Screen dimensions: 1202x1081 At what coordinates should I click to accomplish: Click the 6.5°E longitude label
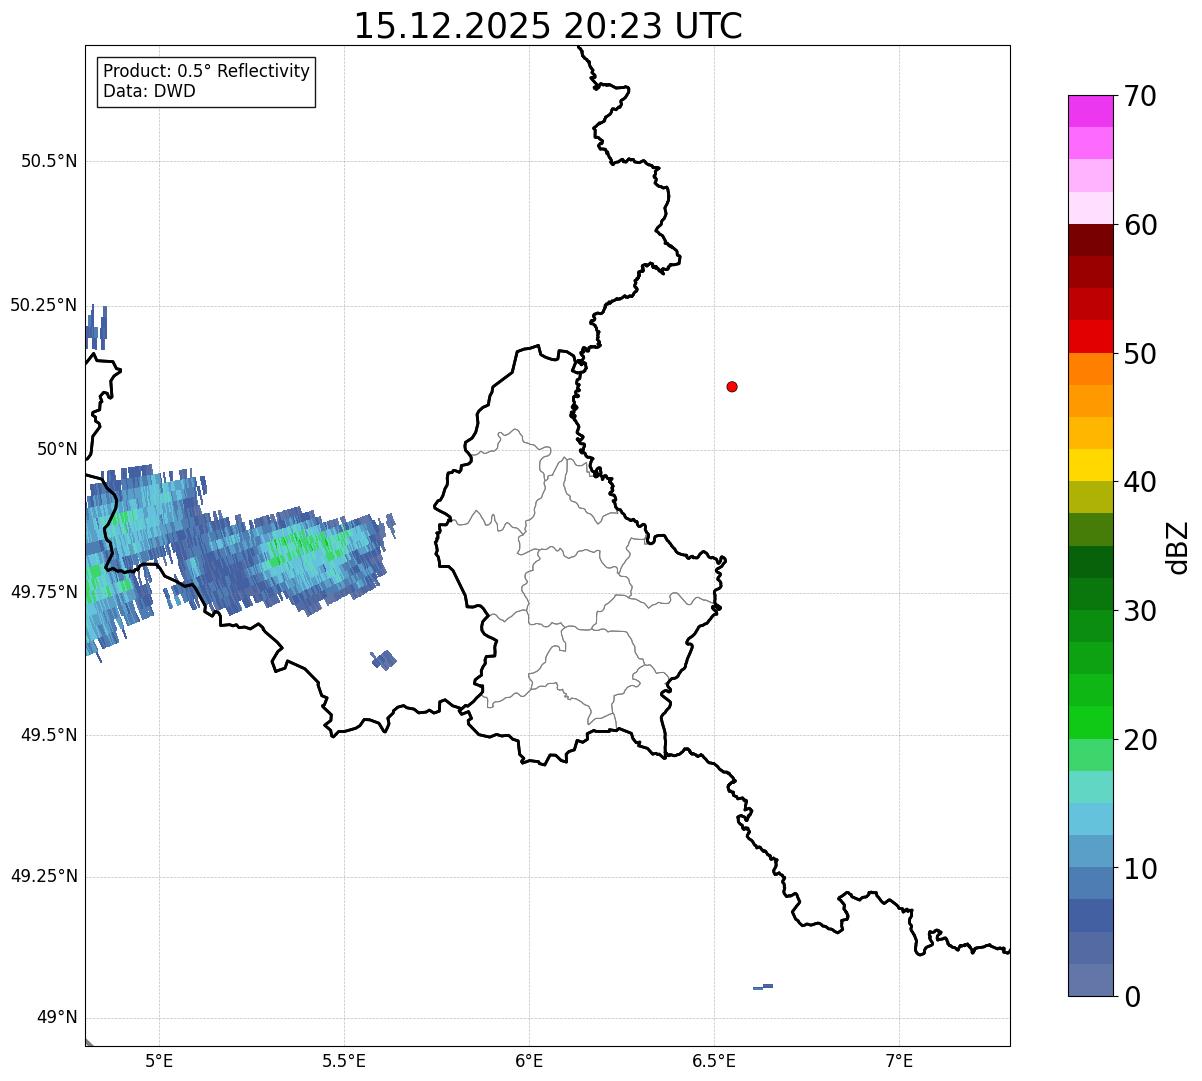tap(714, 1060)
